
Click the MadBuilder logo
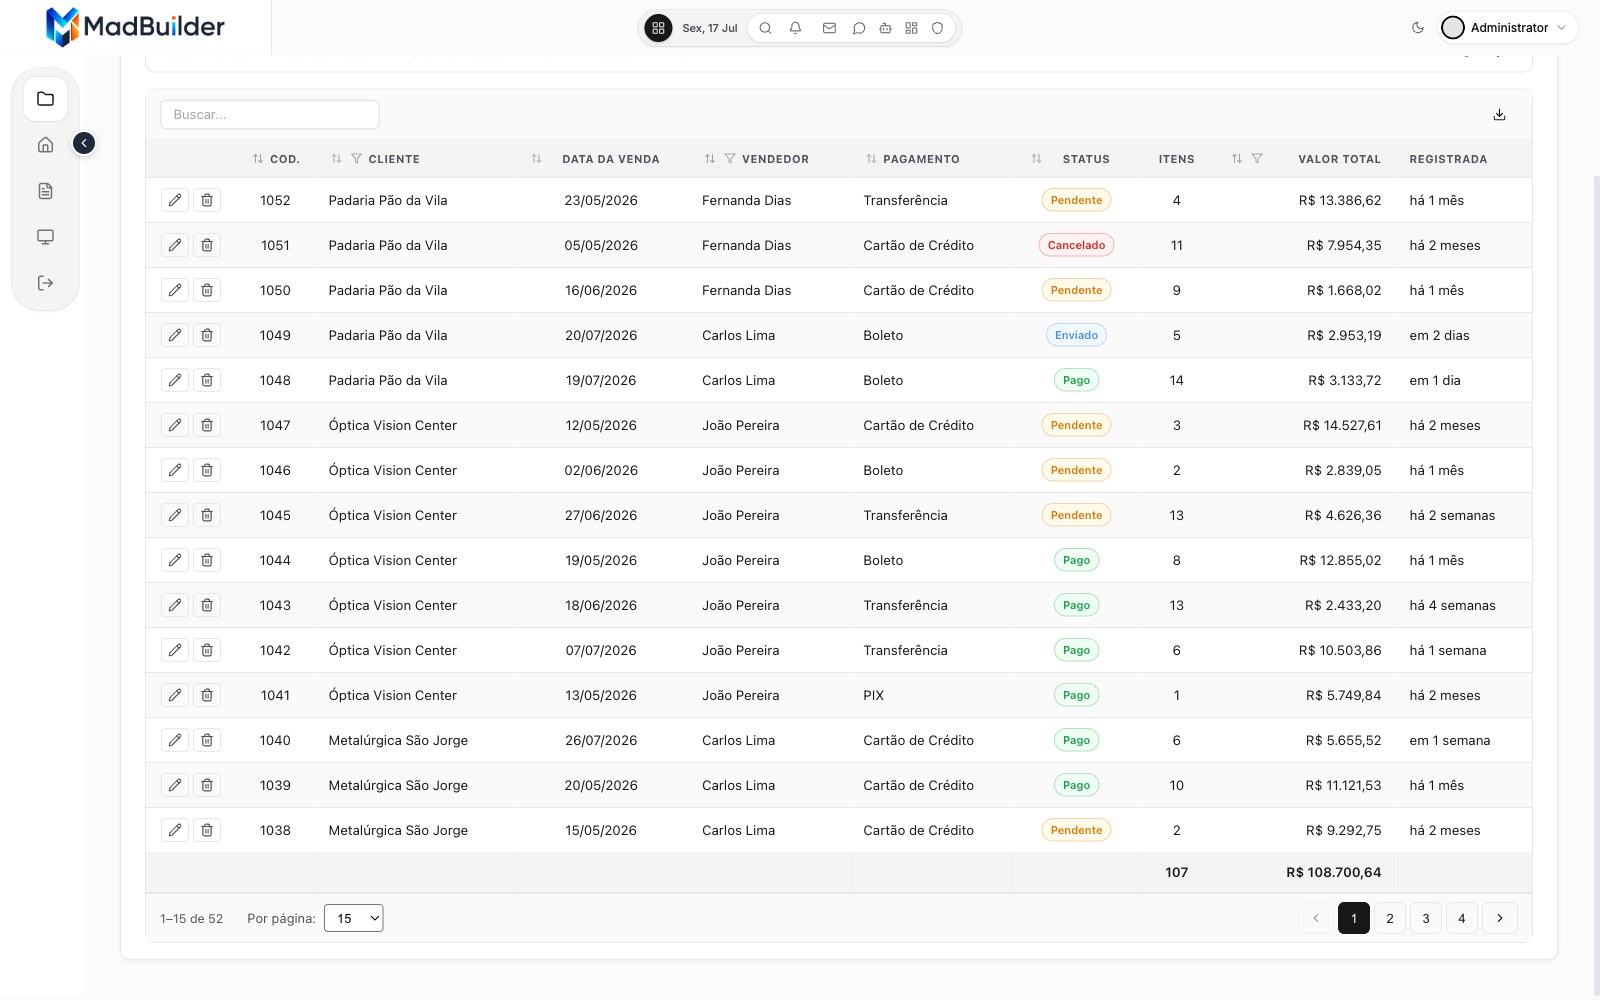135,27
